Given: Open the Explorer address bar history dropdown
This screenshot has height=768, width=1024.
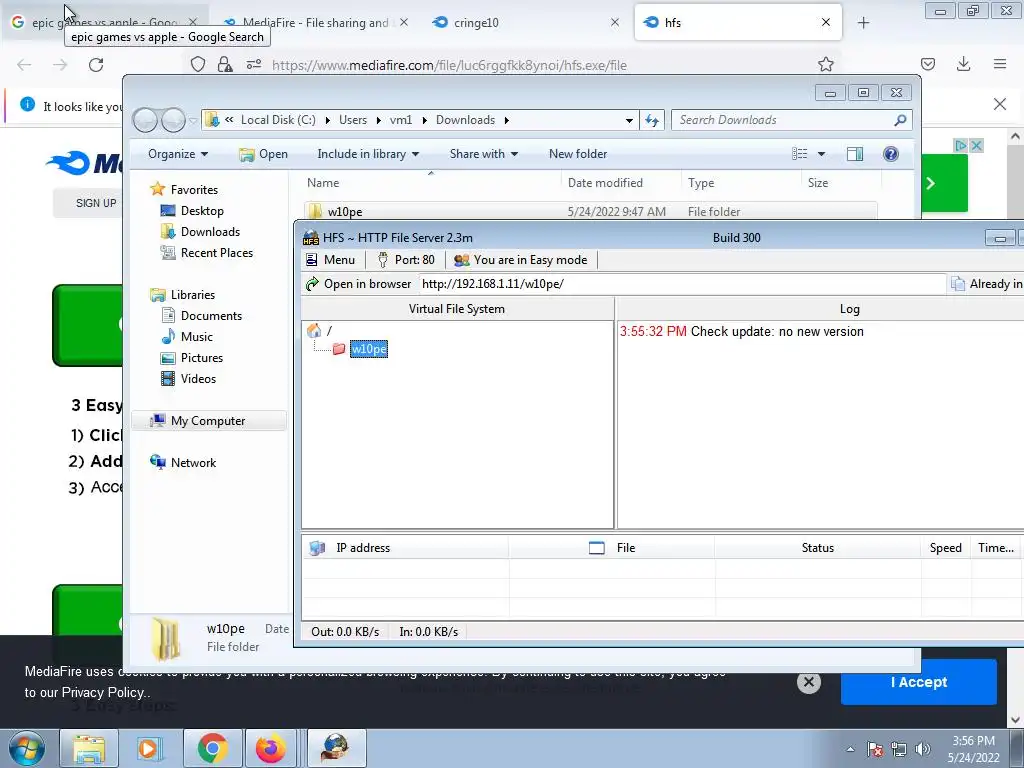Looking at the screenshot, I should [x=629, y=120].
